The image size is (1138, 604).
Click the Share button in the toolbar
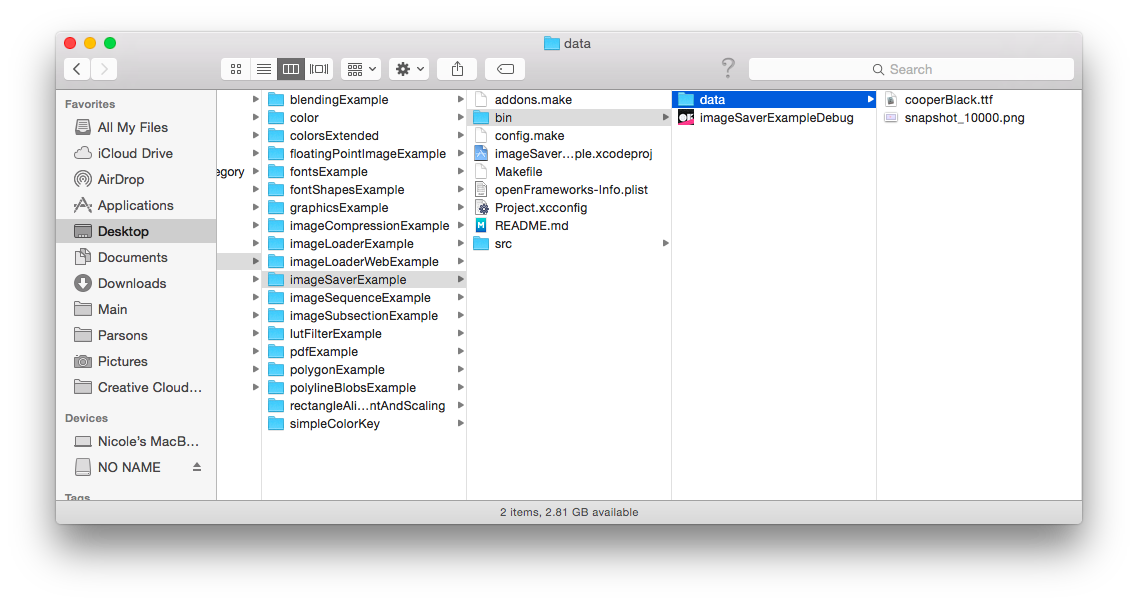click(456, 68)
